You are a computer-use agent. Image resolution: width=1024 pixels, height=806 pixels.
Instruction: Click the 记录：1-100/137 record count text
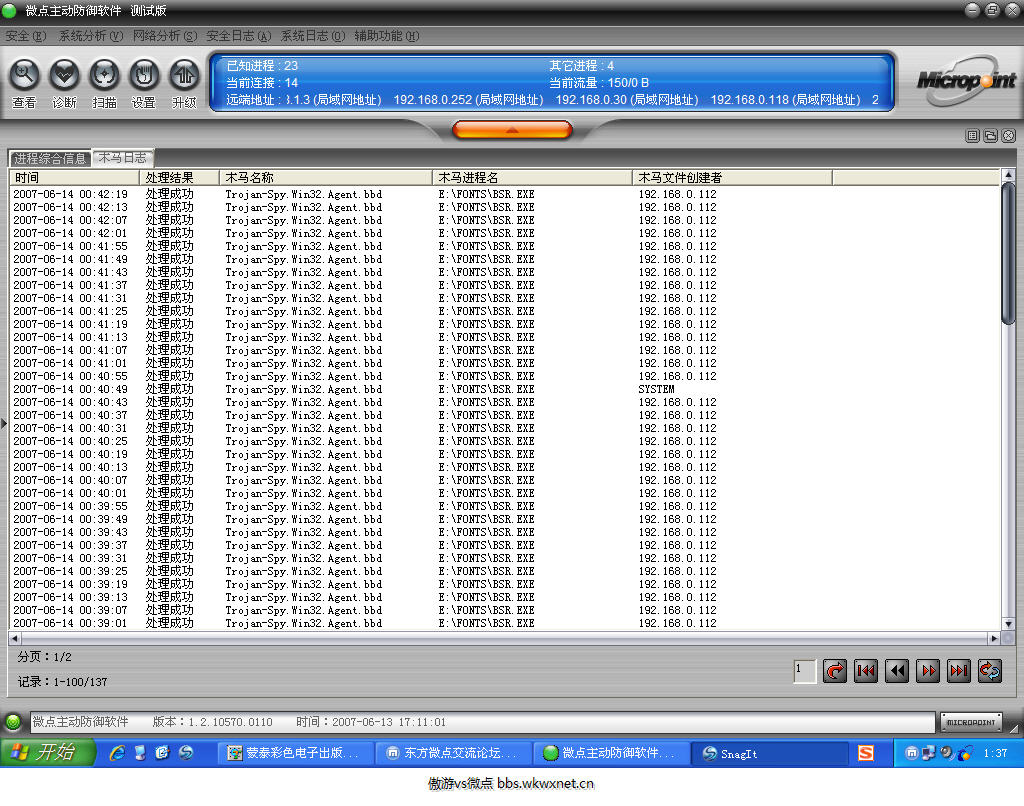(62, 682)
